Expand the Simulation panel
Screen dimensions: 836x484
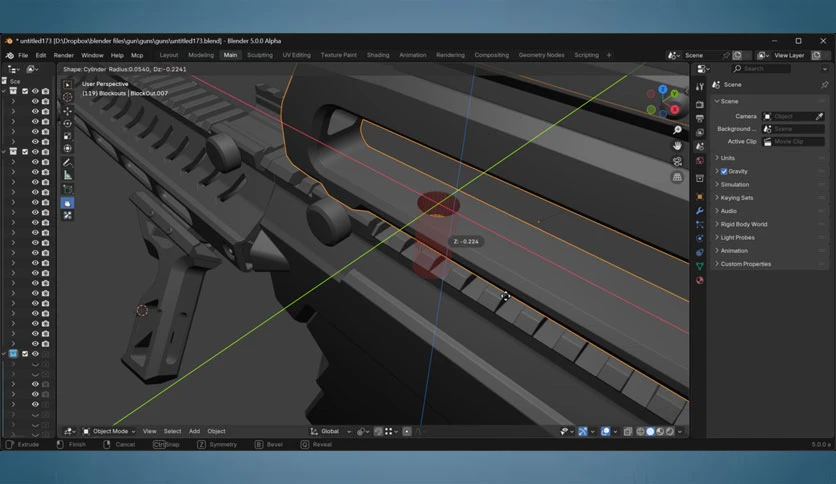click(735, 184)
